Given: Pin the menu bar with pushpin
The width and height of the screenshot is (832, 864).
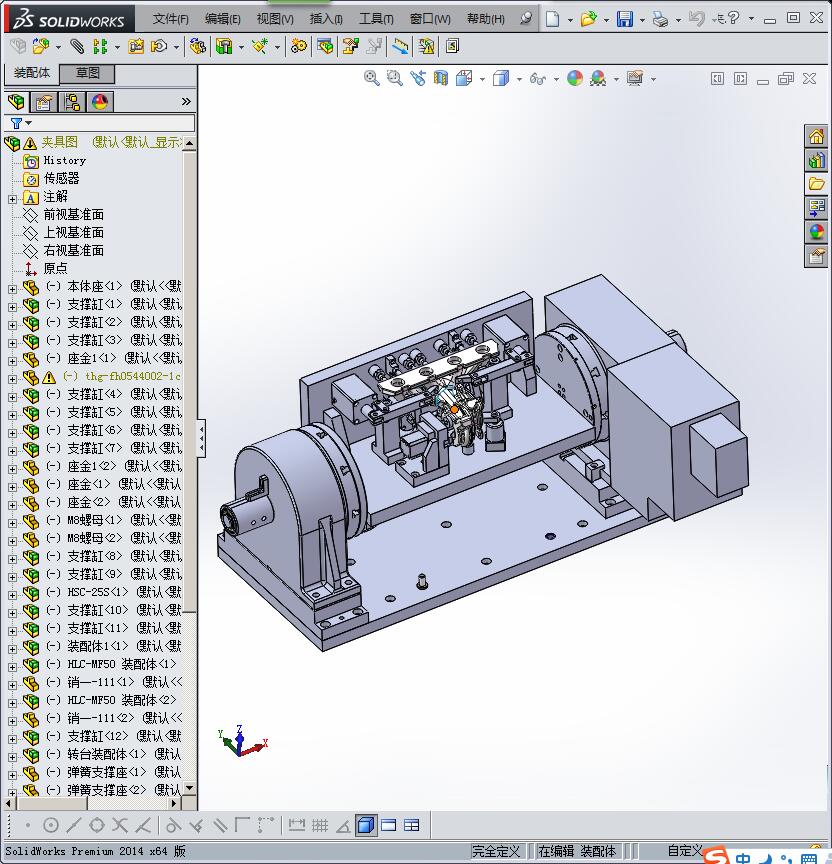Looking at the screenshot, I should [526, 19].
